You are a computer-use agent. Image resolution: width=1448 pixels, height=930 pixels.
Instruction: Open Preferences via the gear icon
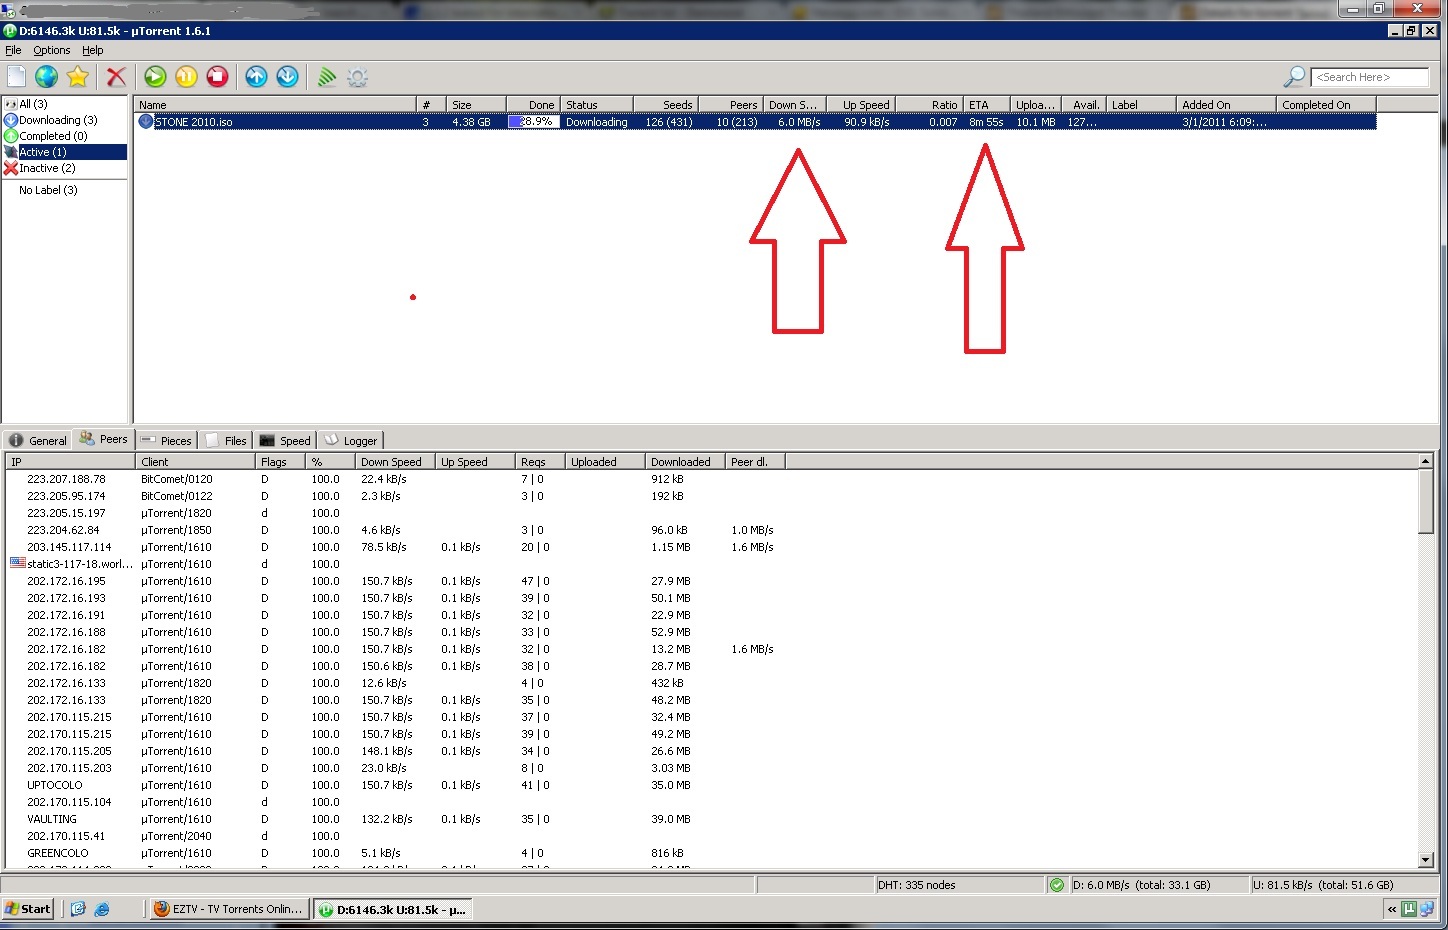(x=357, y=77)
